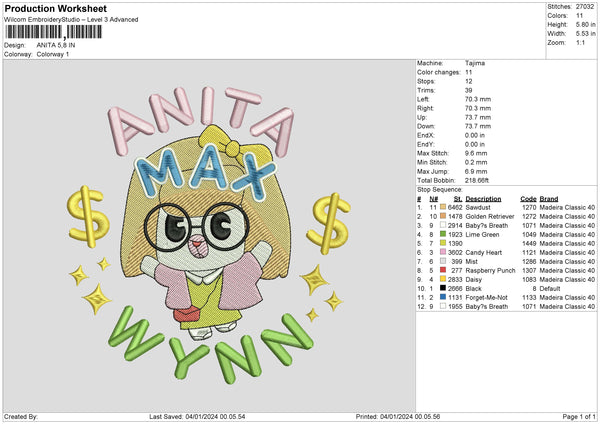The width and height of the screenshot is (600, 424).
Task: Click the 'Daisy' description text
Action: point(473,279)
